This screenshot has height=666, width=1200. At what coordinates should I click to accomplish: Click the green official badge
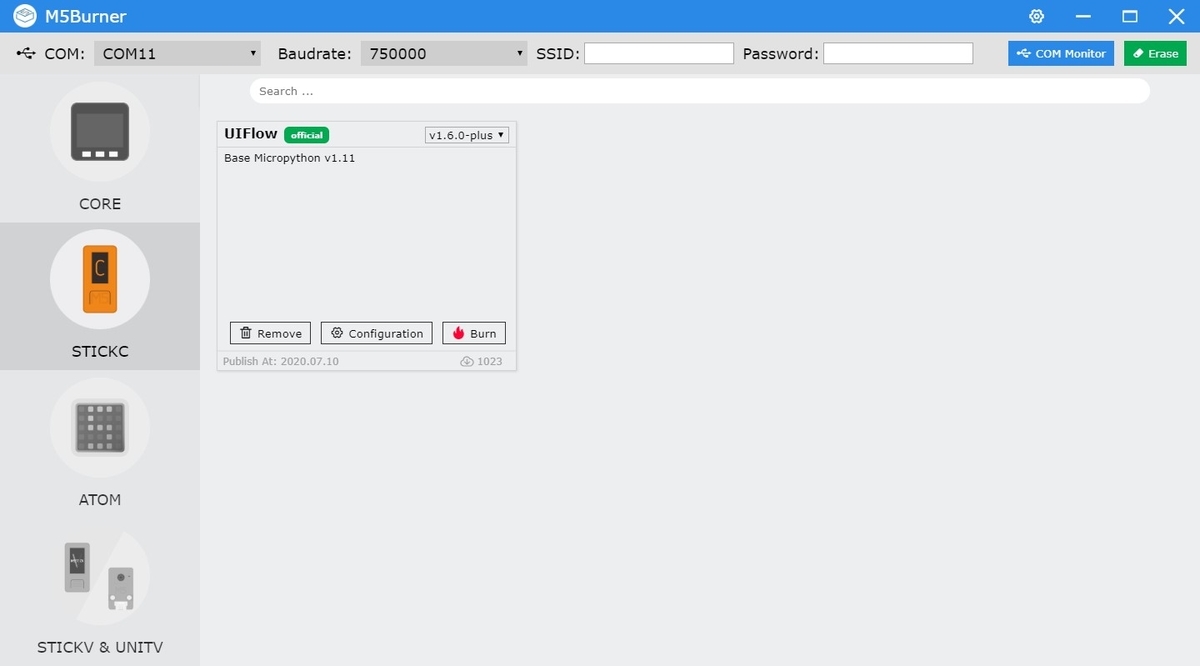click(x=306, y=135)
